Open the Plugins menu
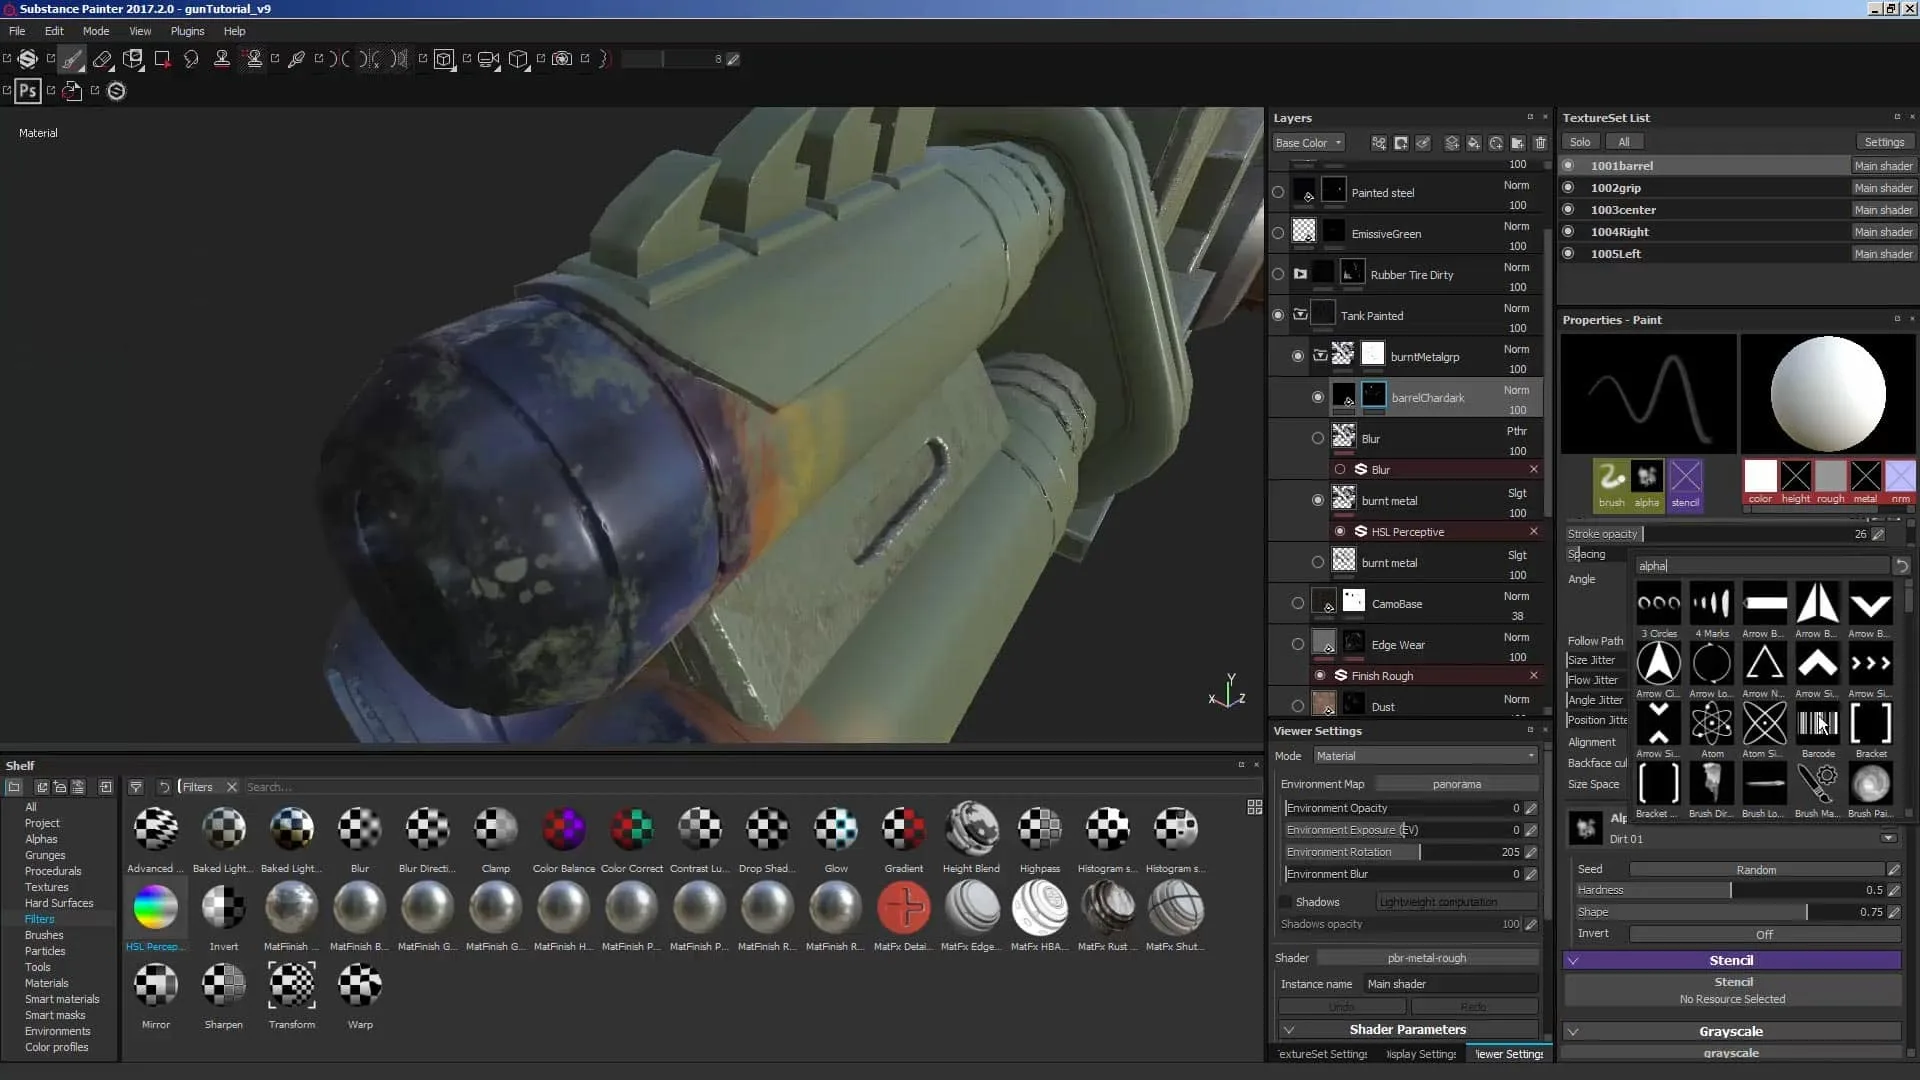1920x1080 pixels. tap(187, 31)
